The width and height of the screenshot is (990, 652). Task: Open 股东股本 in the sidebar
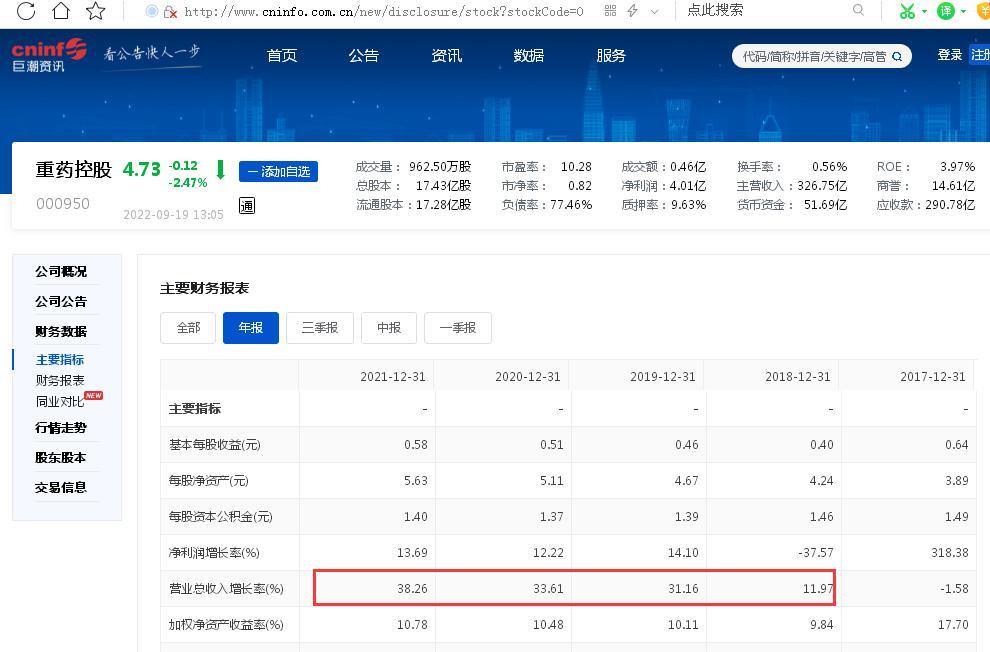coord(61,458)
